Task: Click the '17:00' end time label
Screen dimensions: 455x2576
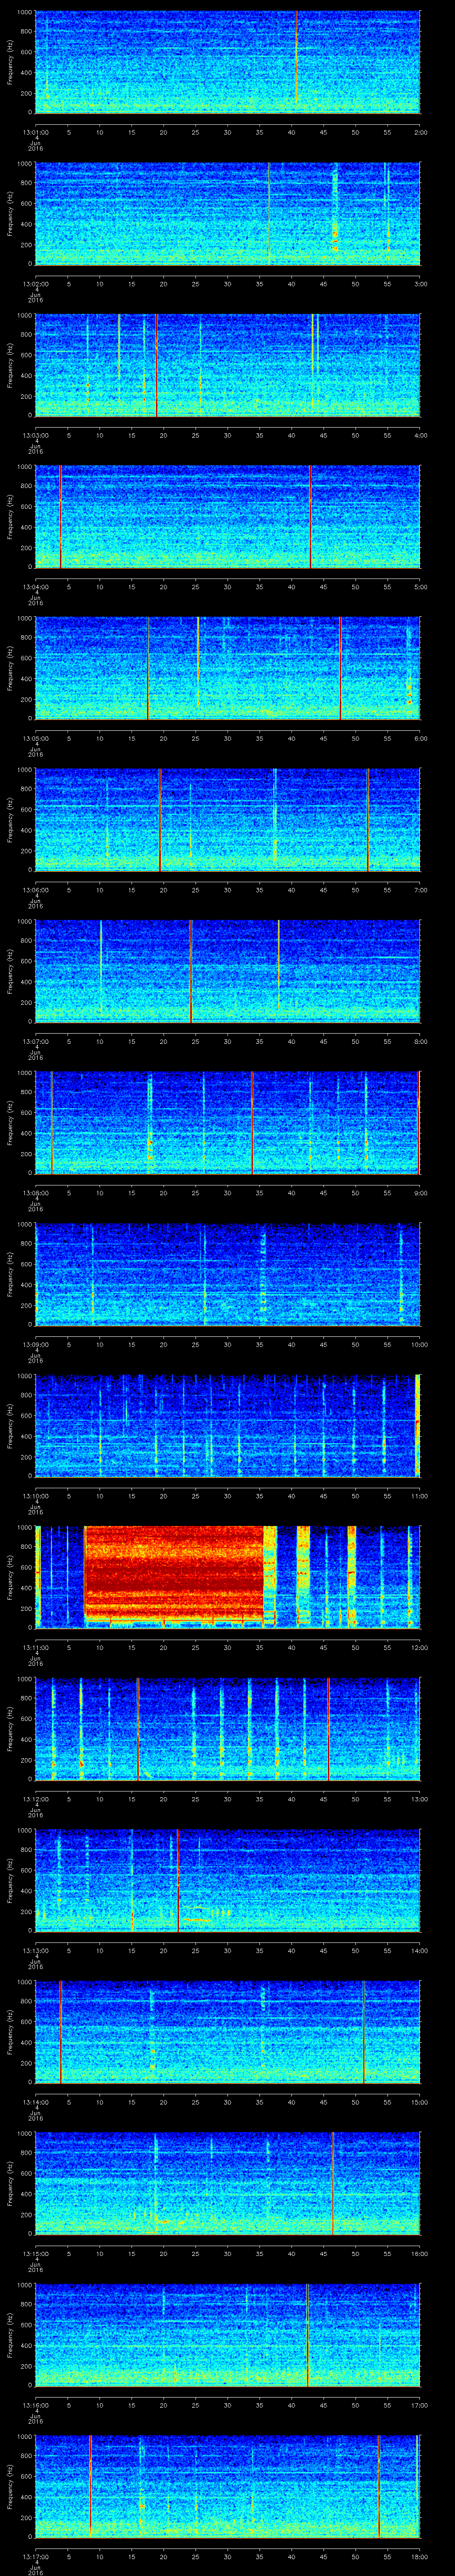Action: [x=419, y=2405]
